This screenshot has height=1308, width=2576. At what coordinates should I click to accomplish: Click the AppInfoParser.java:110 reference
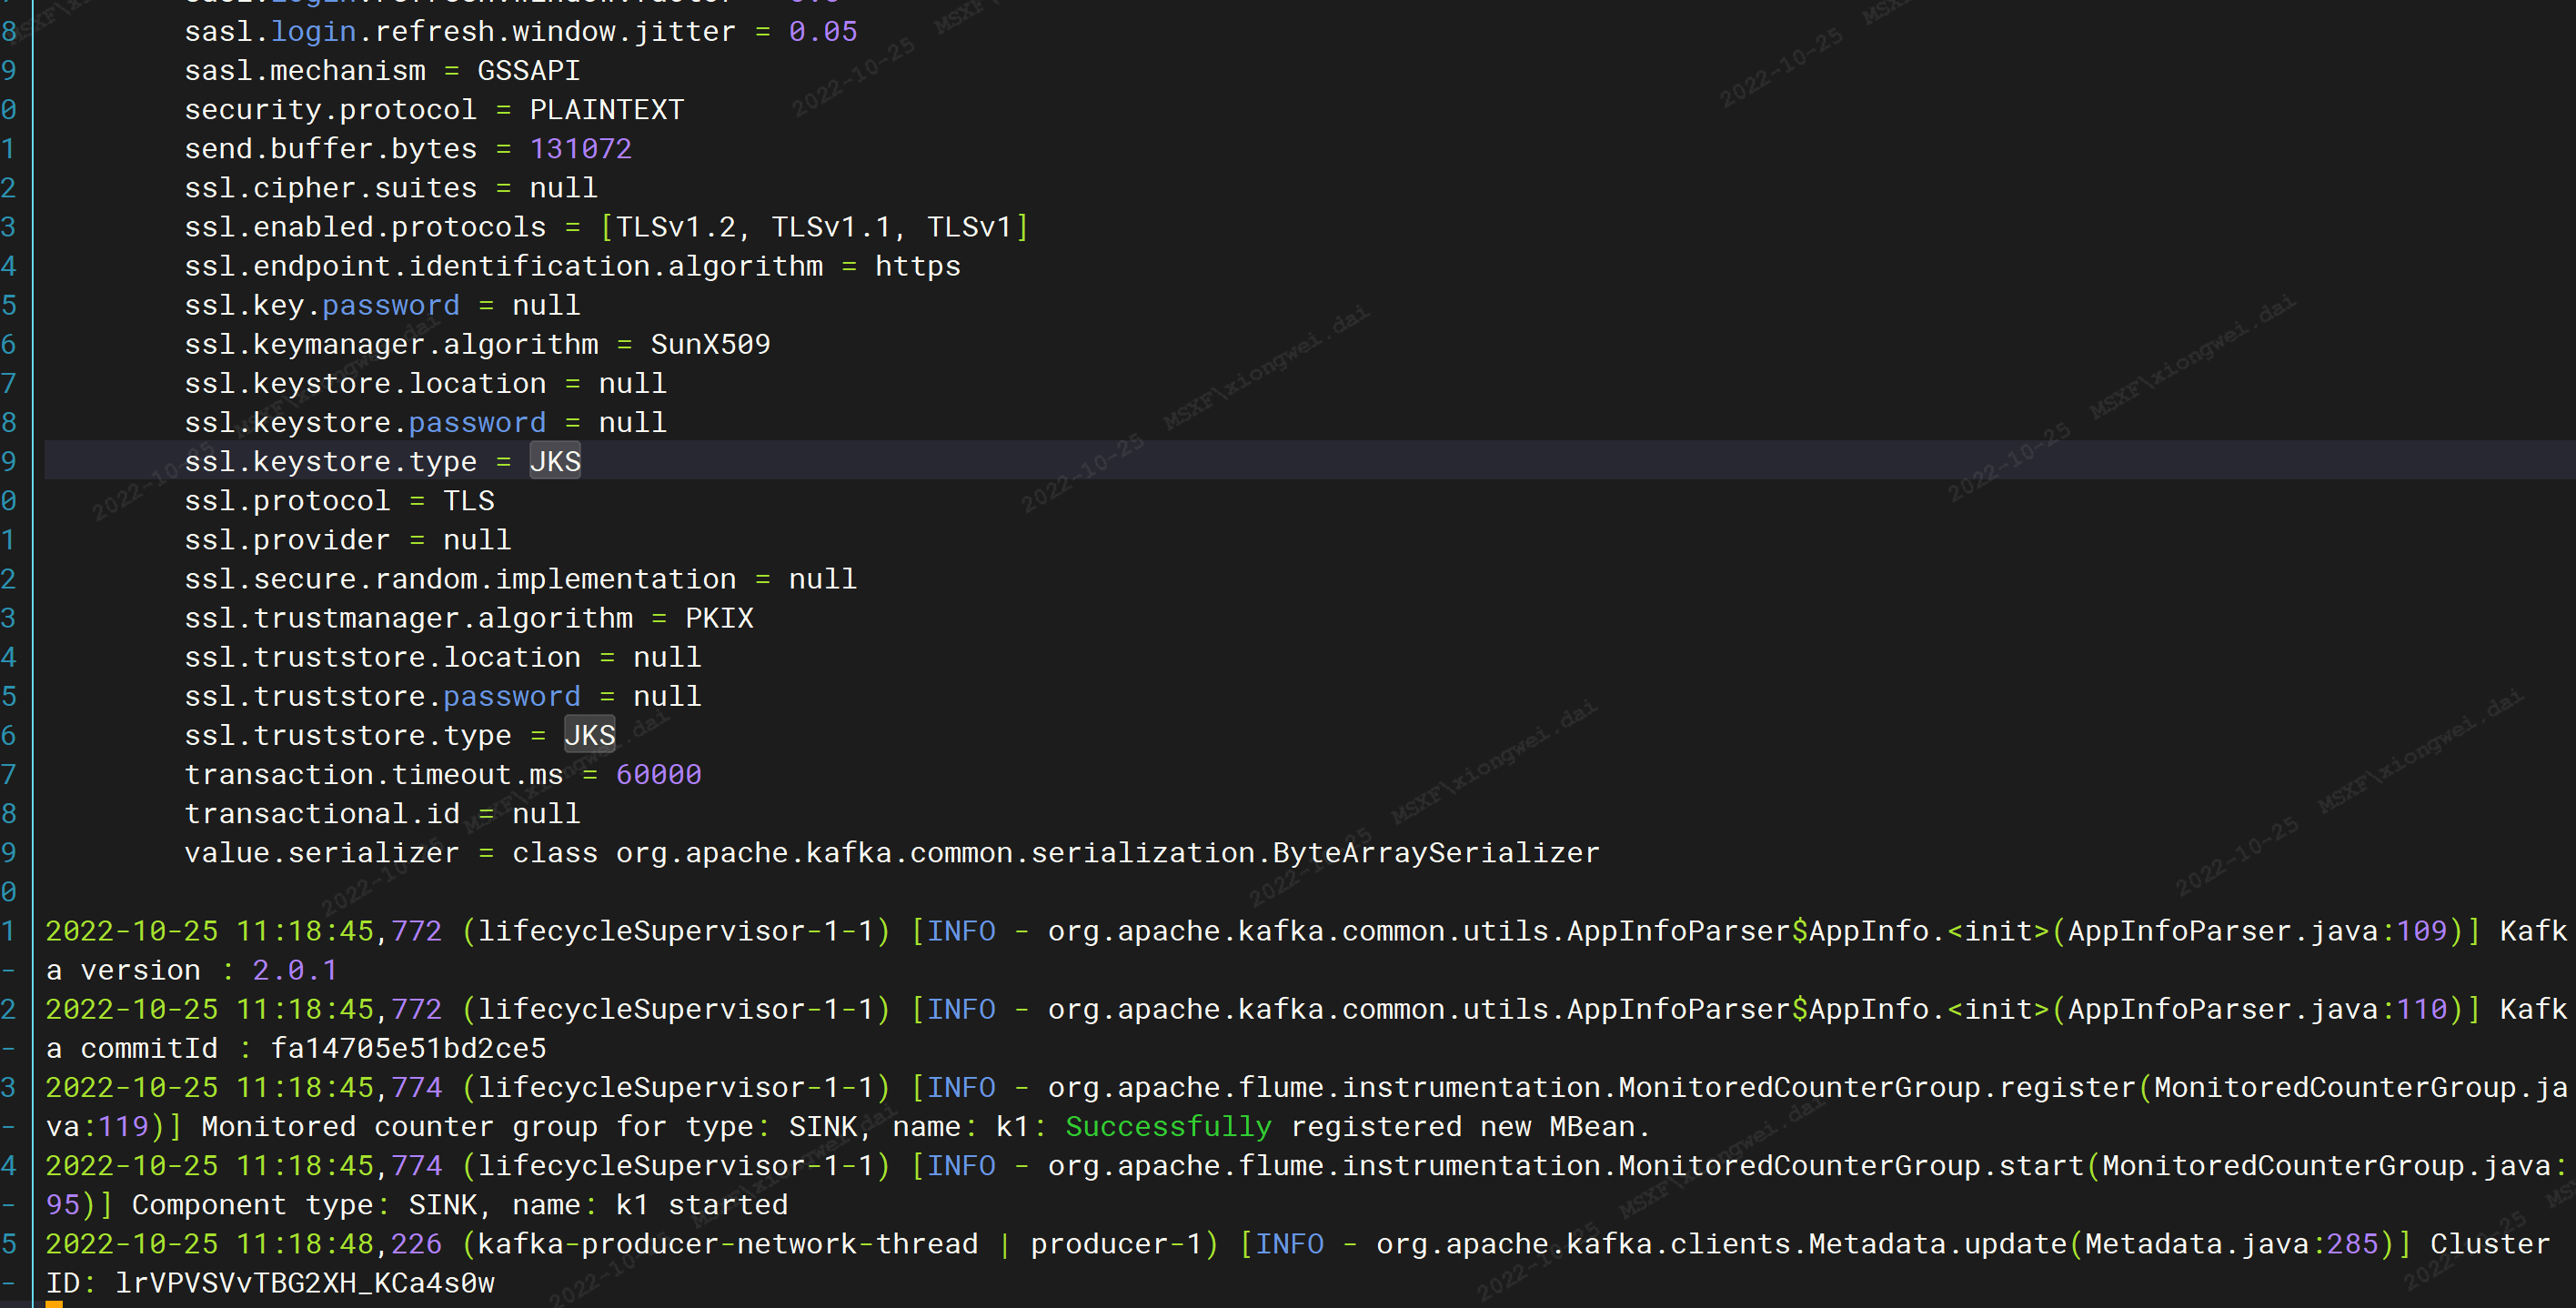point(2257,1009)
